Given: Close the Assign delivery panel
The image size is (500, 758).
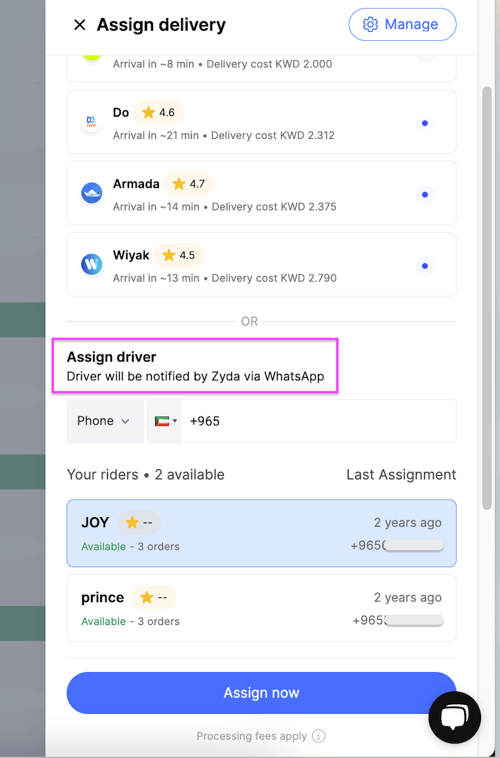Looking at the screenshot, I should pyautogui.click(x=80, y=25).
